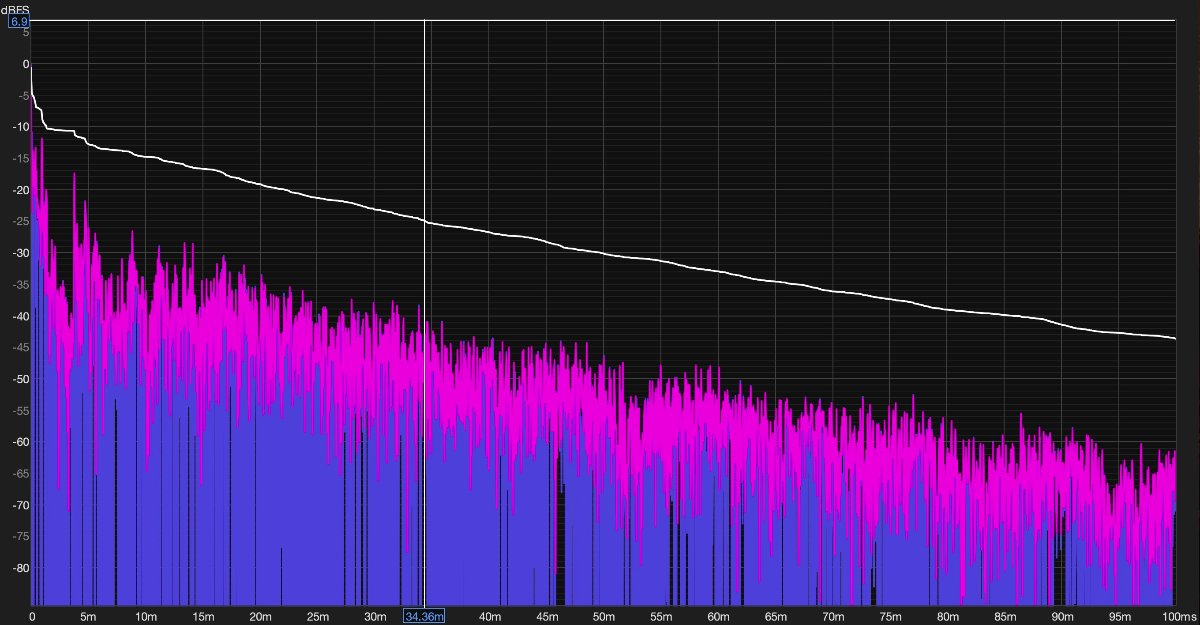Click the 34.36m time cursor label
The image size is (1200, 625).
coord(424,615)
